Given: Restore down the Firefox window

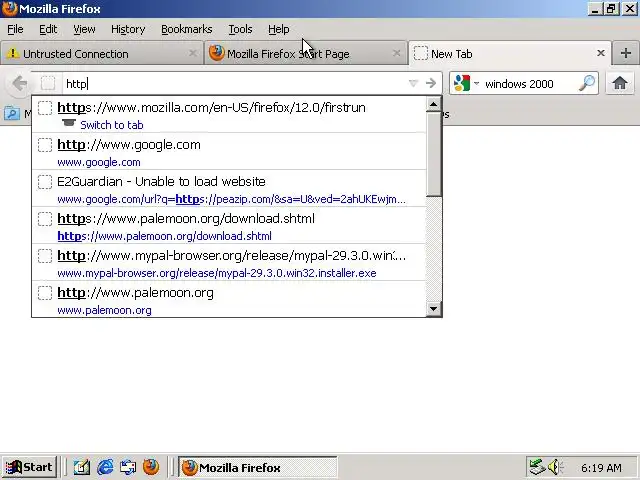Looking at the screenshot, I should 611,9.
